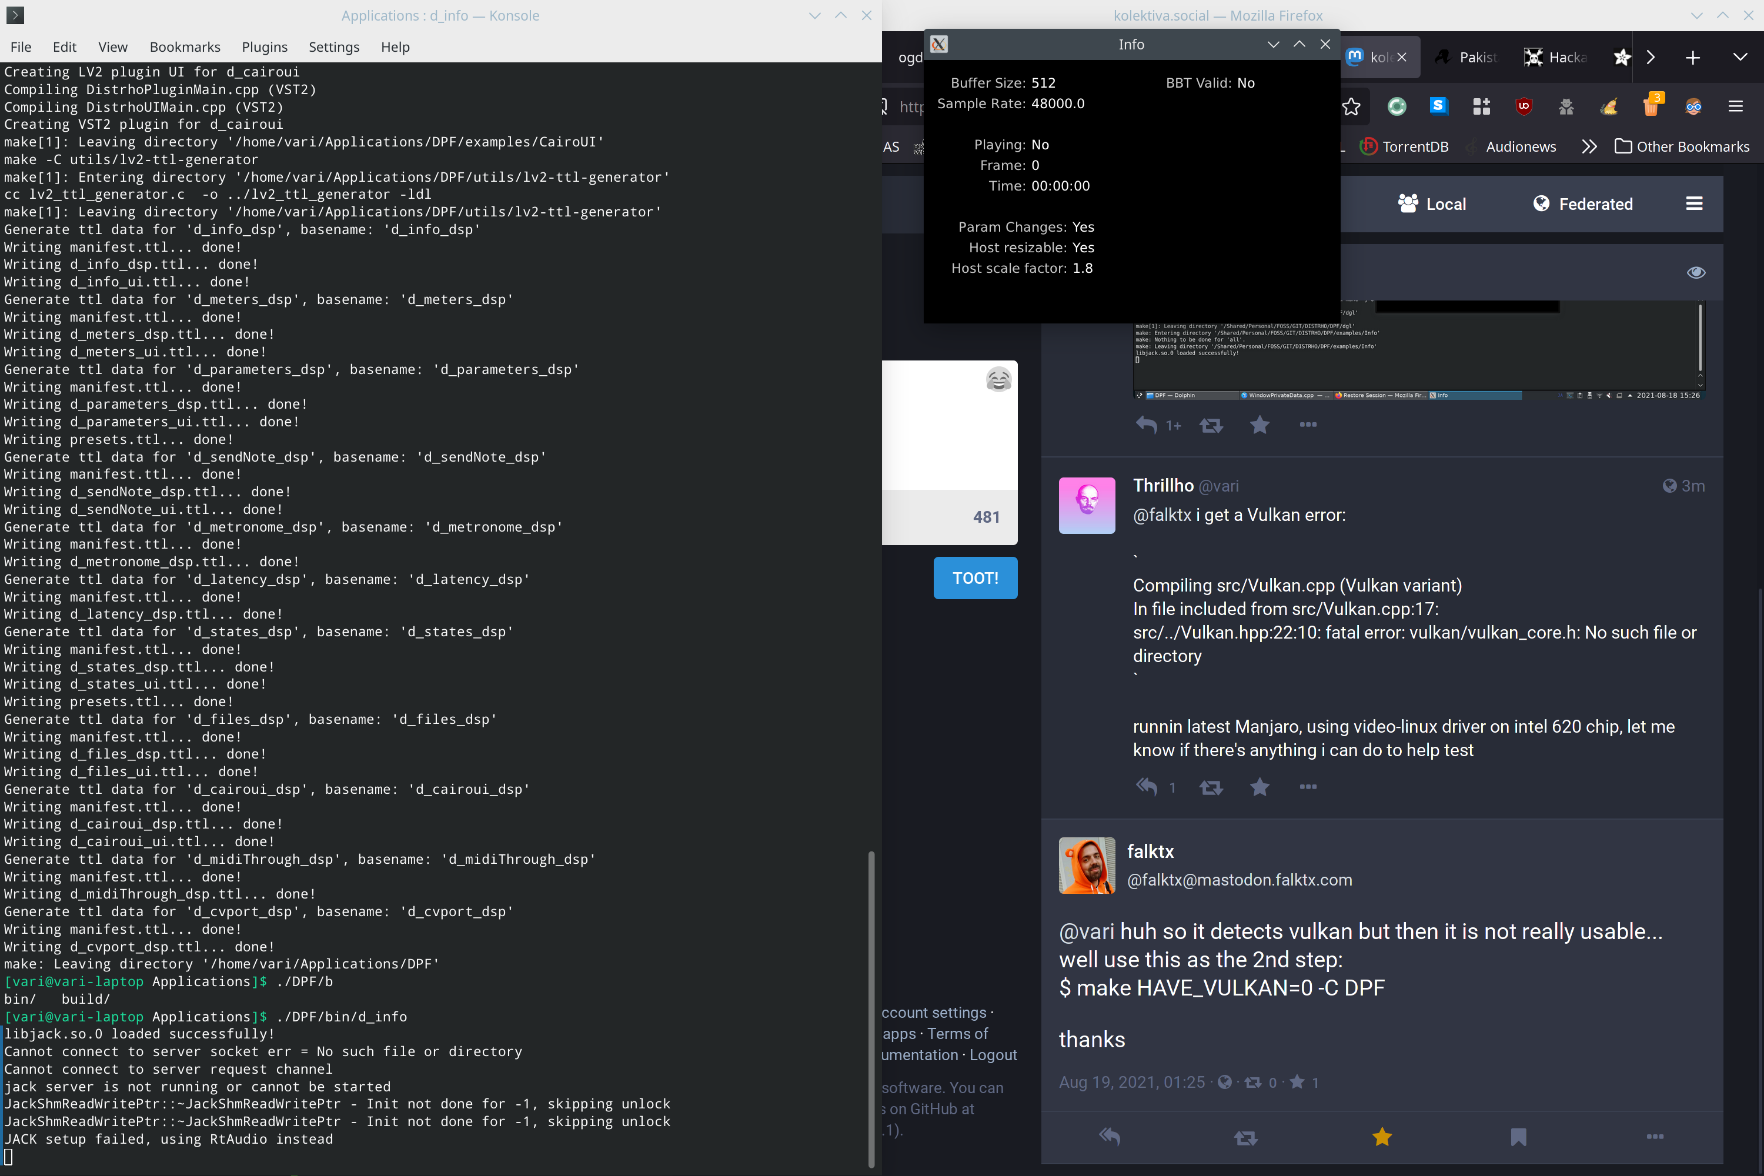The width and height of the screenshot is (1764, 1176).
Task: Reply to falktx's post
Action: (1109, 1137)
